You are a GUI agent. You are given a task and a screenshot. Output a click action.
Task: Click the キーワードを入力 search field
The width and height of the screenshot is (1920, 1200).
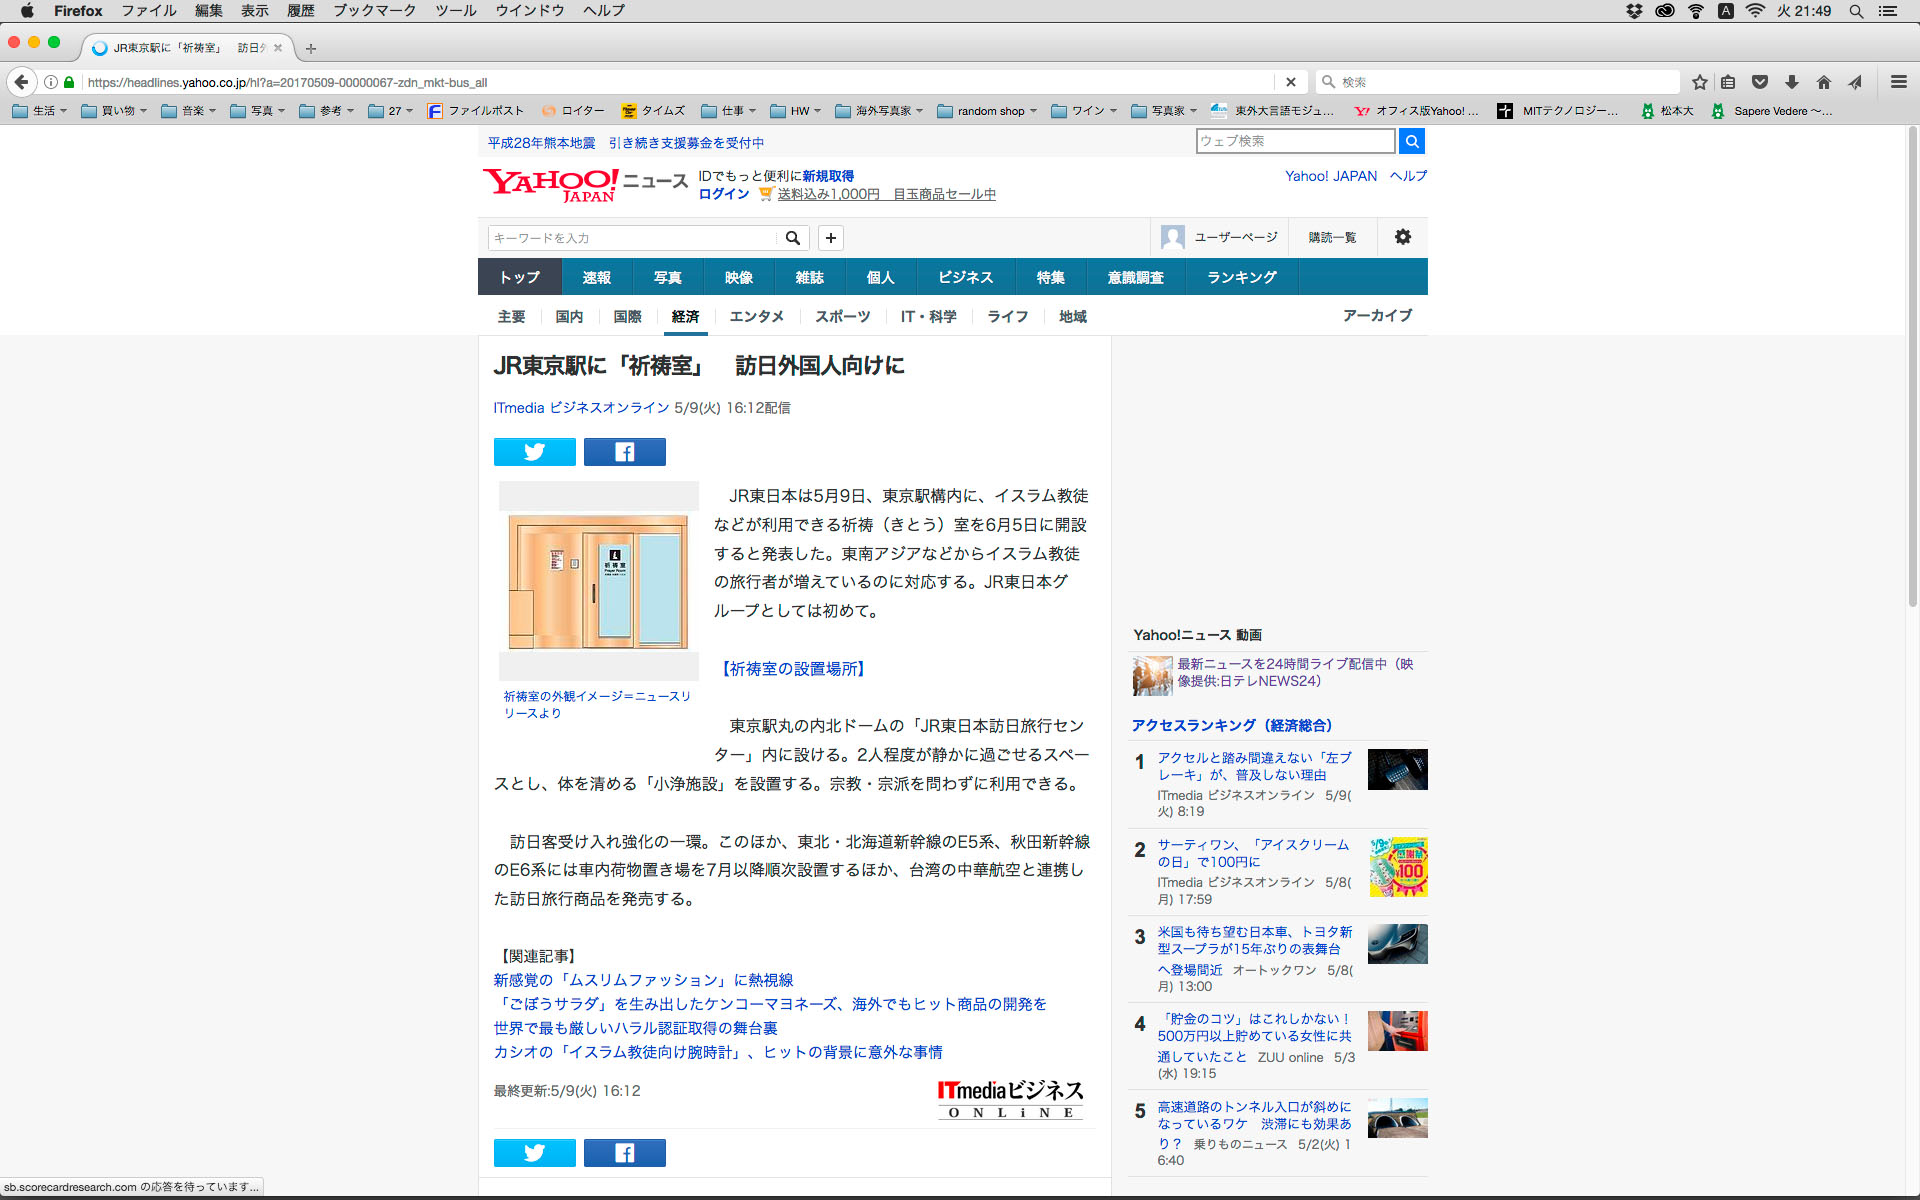[632, 238]
